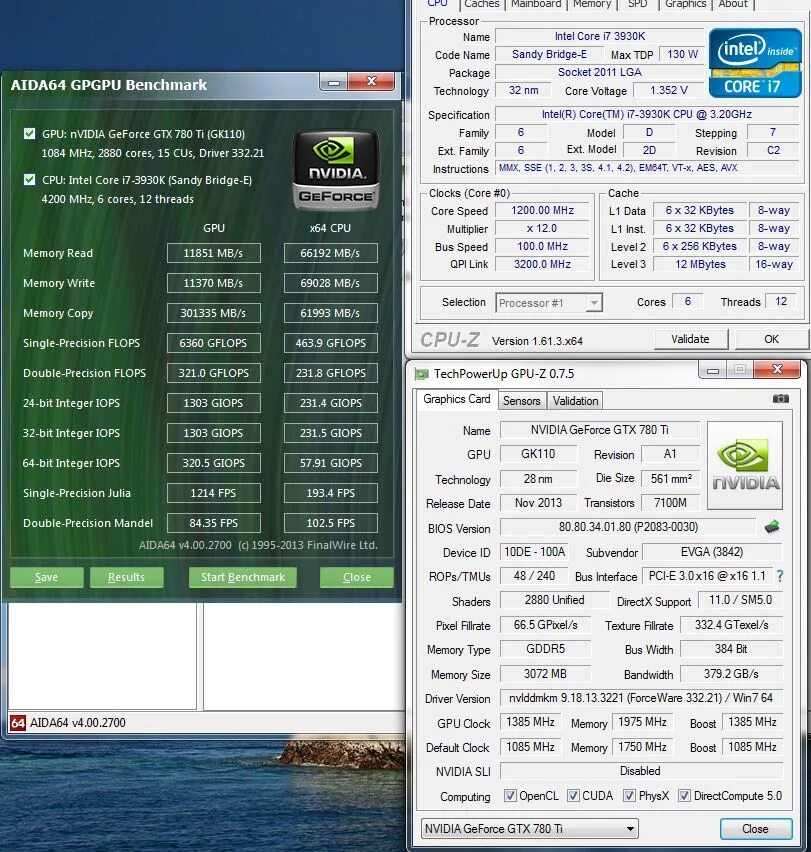Open the Graphics tab in CPU-Z
This screenshot has height=852, width=811.
[x=686, y=4]
